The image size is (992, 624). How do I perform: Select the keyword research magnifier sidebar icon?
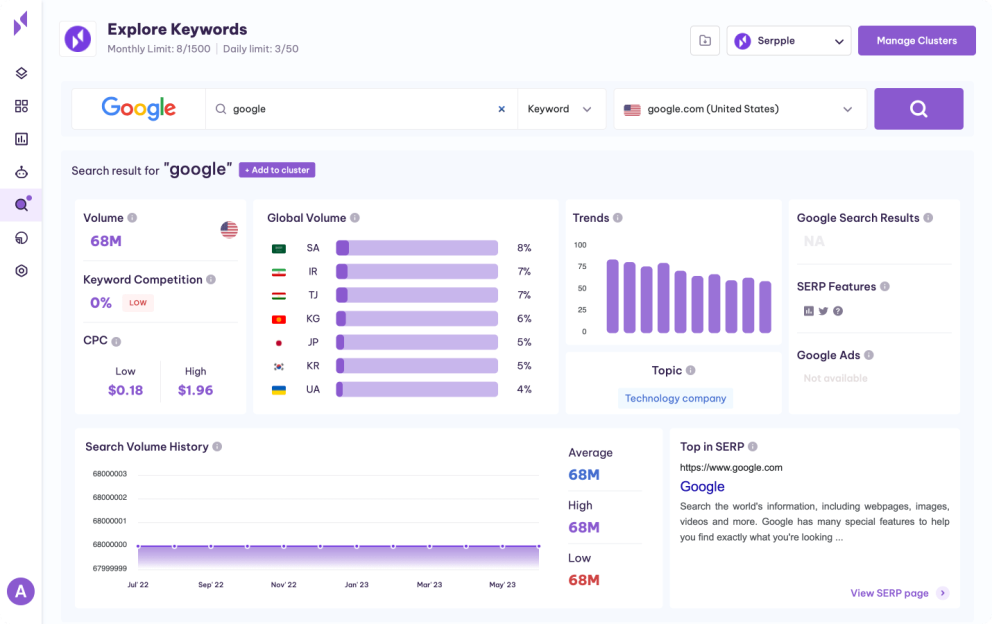(21, 204)
